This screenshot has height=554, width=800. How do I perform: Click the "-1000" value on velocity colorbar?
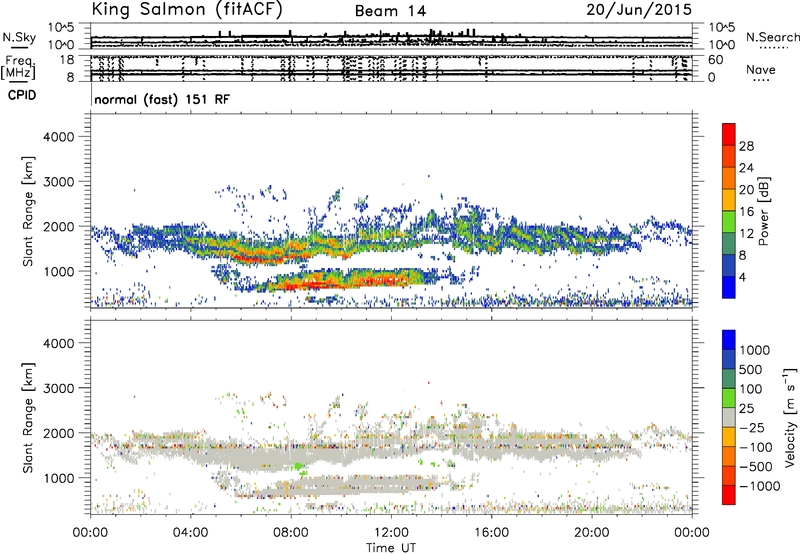click(759, 486)
